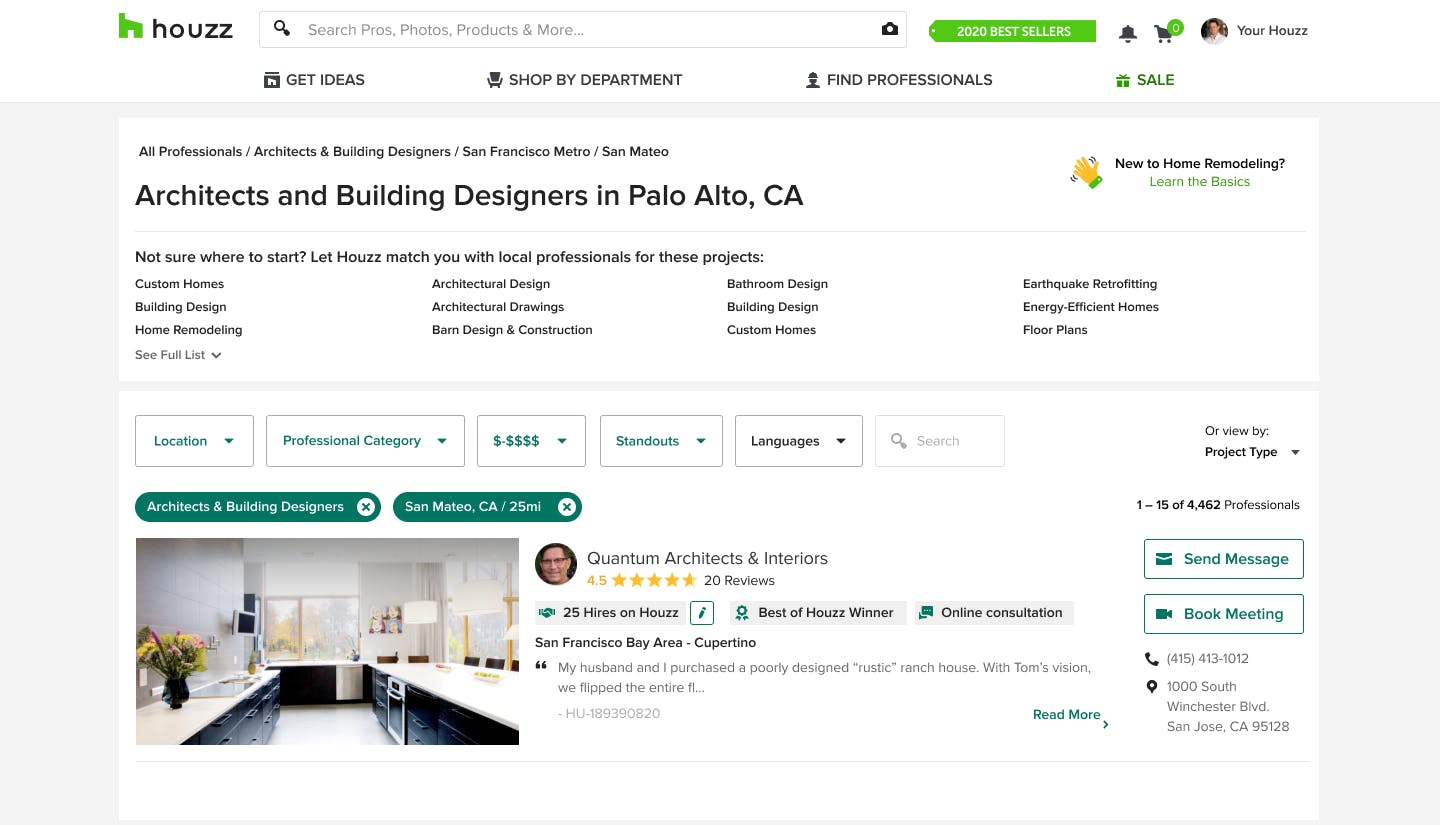This screenshot has height=825, width=1440.
Task: Remove the San Mateo, CA / 25mi filter
Action: click(x=567, y=507)
